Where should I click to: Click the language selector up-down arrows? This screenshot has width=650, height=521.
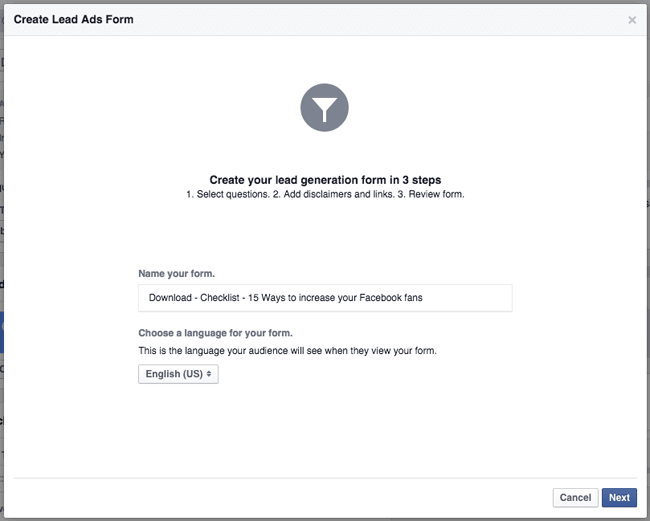coord(209,374)
